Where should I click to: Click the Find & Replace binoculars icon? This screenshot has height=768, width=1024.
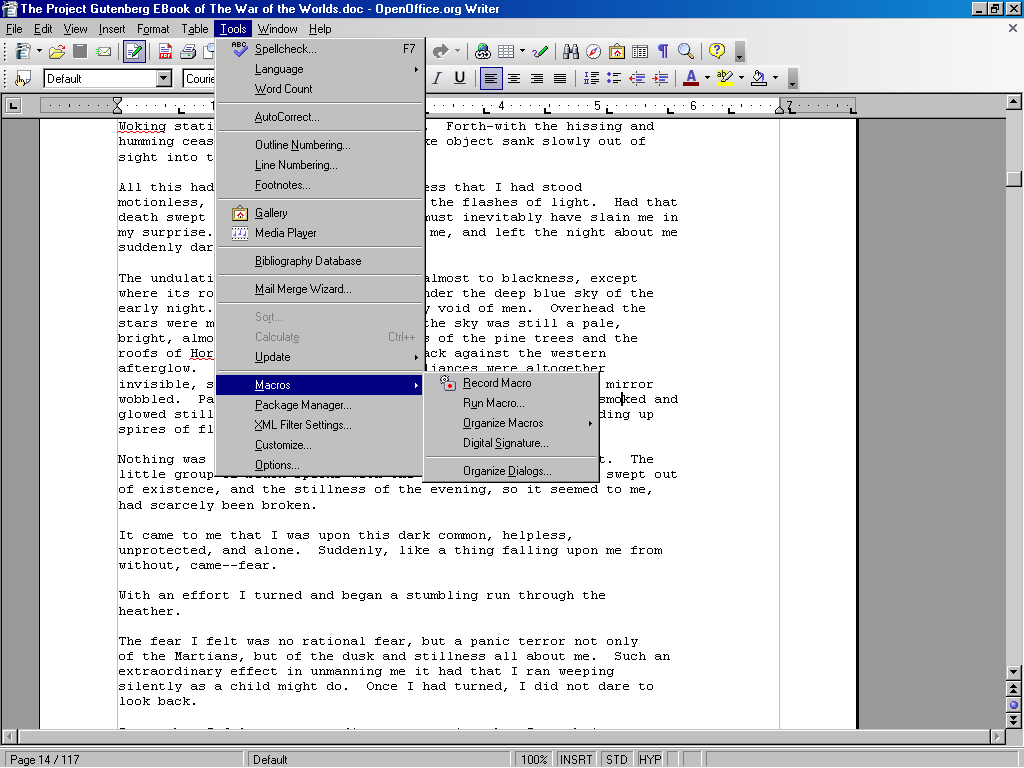(x=571, y=51)
